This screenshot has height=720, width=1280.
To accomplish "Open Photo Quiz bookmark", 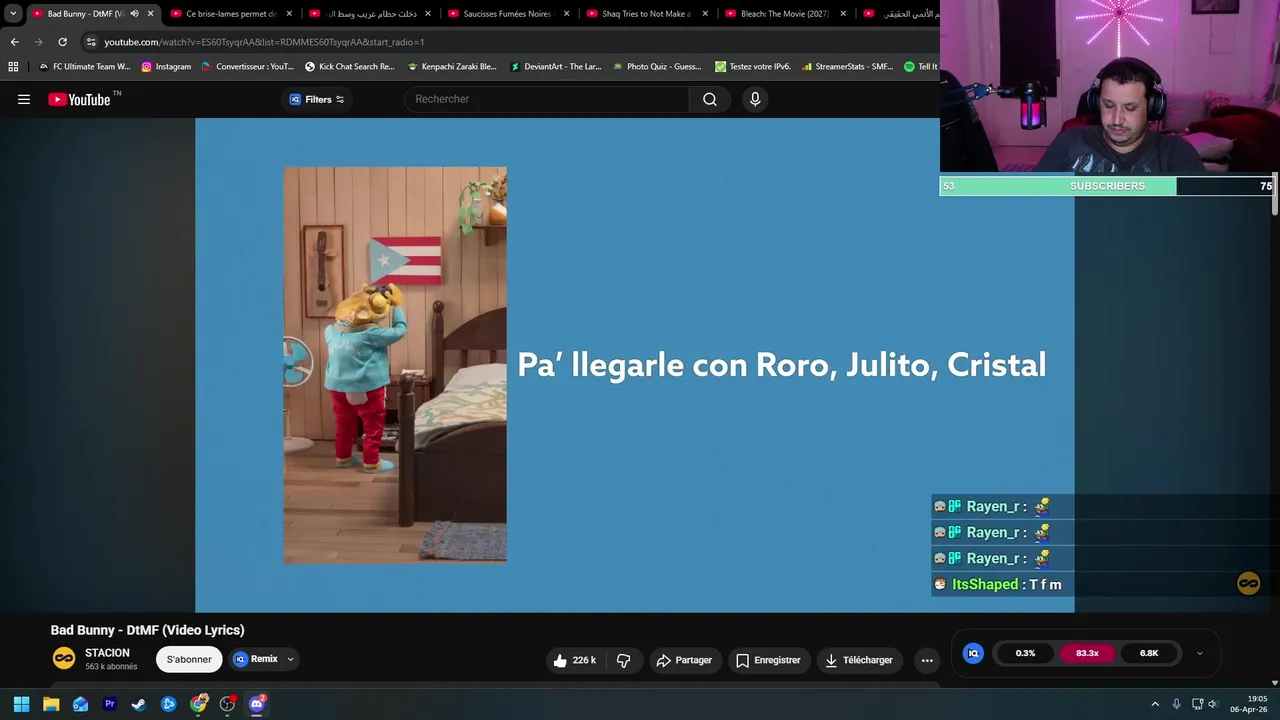I will point(657,67).
